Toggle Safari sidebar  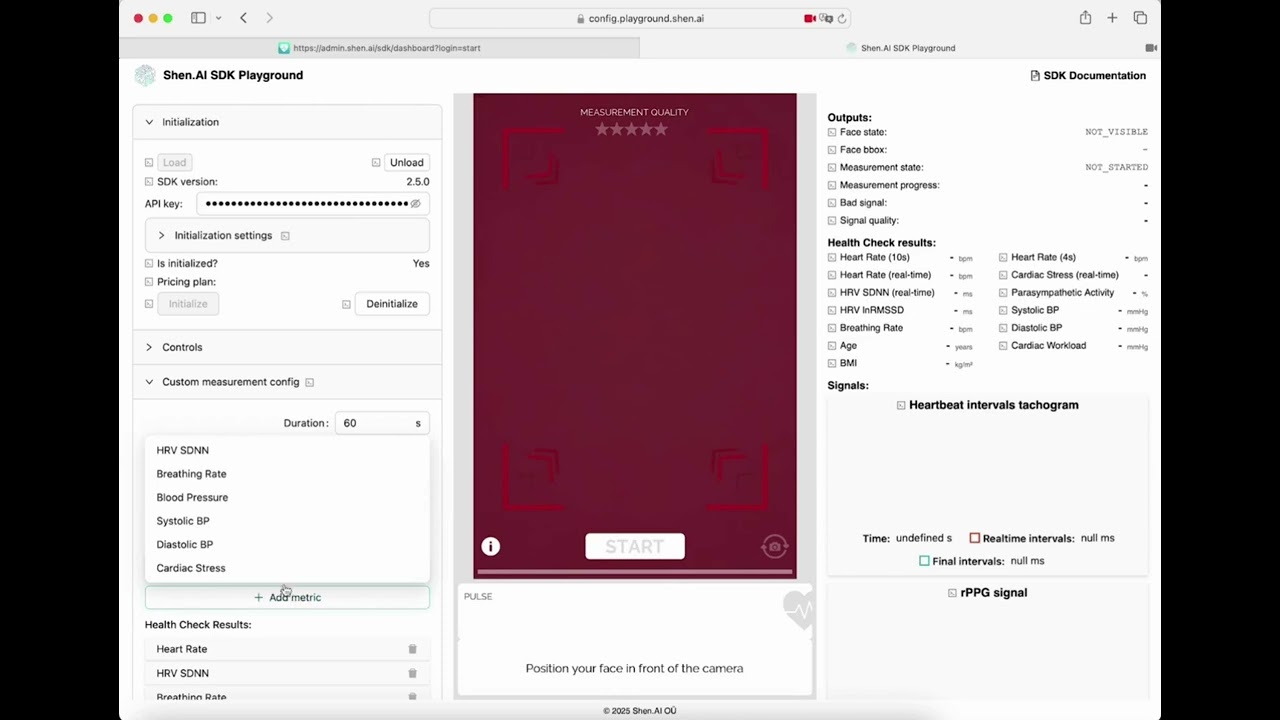[x=198, y=18]
